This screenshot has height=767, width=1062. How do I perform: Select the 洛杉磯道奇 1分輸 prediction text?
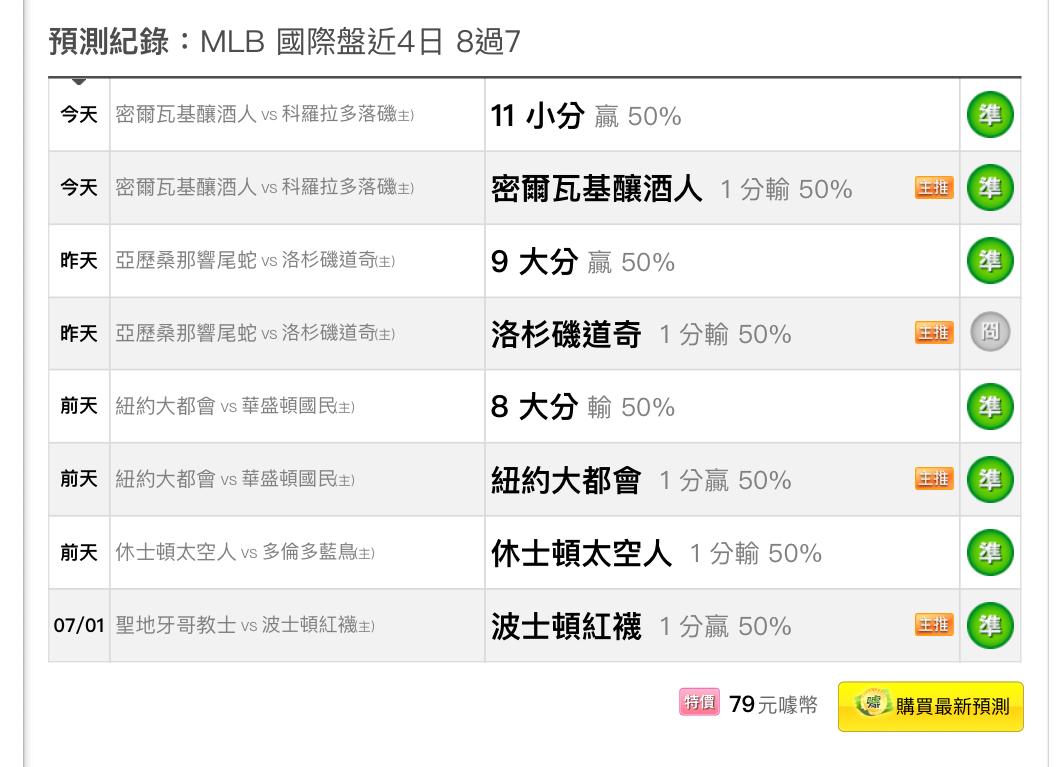(x=641, y=334)
